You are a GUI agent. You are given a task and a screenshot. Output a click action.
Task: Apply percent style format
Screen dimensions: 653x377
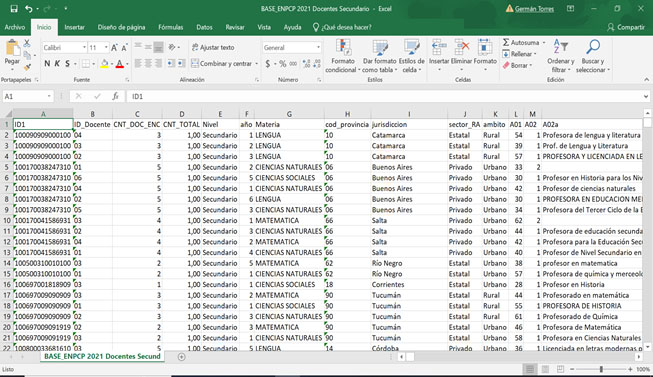pos(283,63)
